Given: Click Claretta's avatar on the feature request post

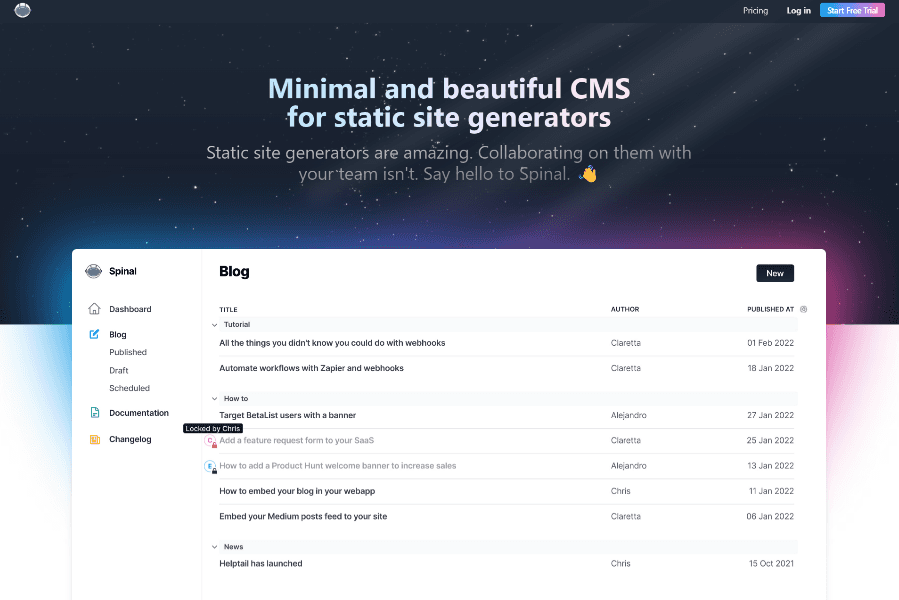Looking at the screenshot, I should pos(210,440).
